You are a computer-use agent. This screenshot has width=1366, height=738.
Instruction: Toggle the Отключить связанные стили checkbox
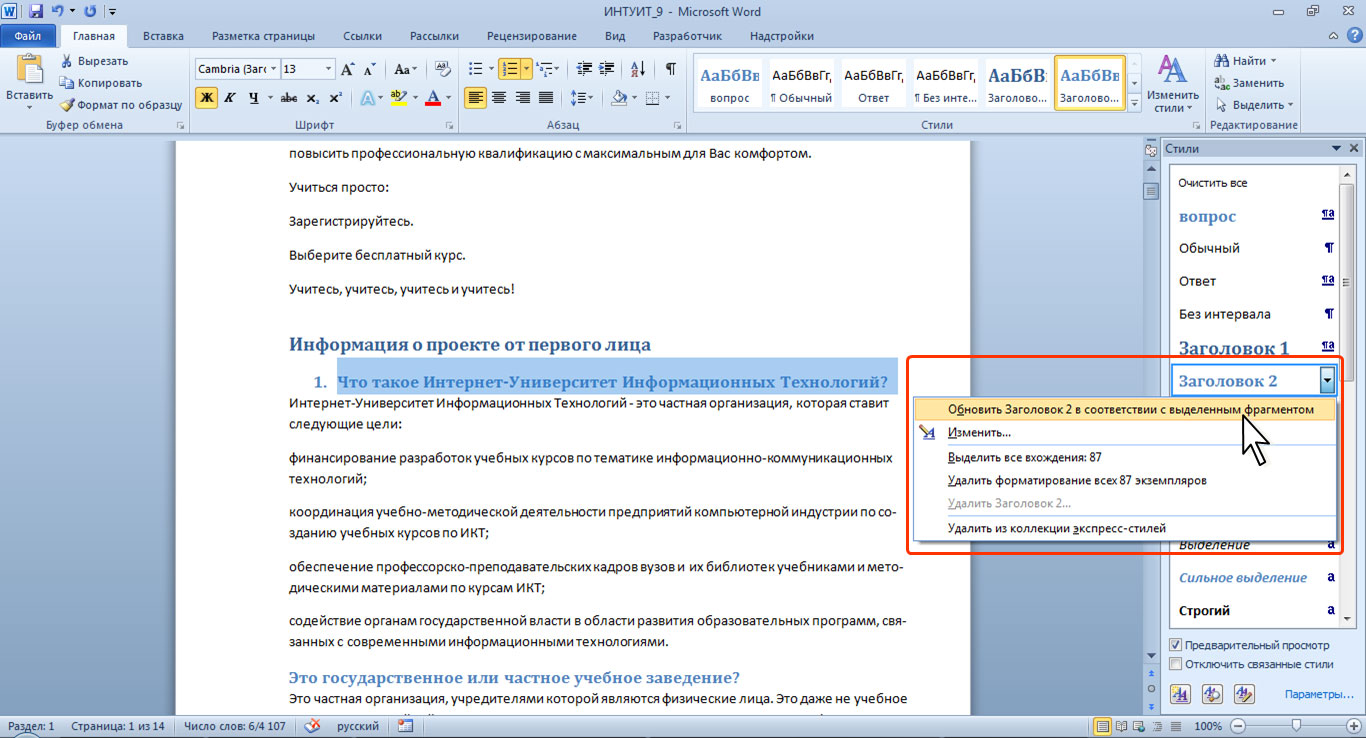pyautogui.click(x=1176, y=664)
